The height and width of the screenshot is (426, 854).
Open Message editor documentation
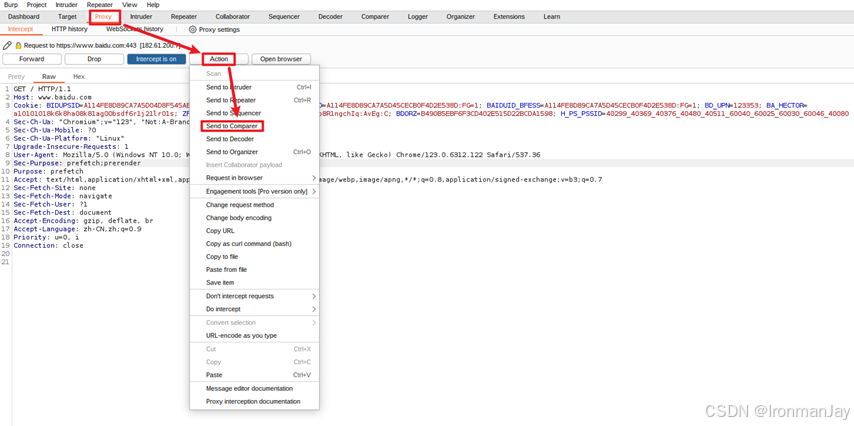tap(254, 388)
